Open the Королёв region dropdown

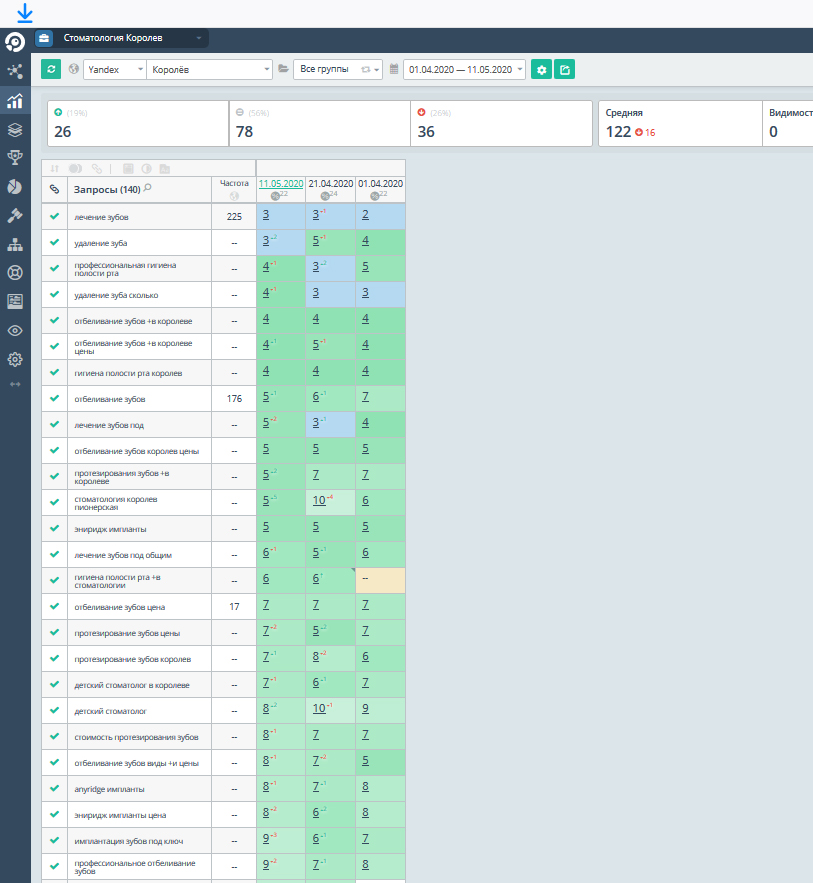click(x=209, y=69)
